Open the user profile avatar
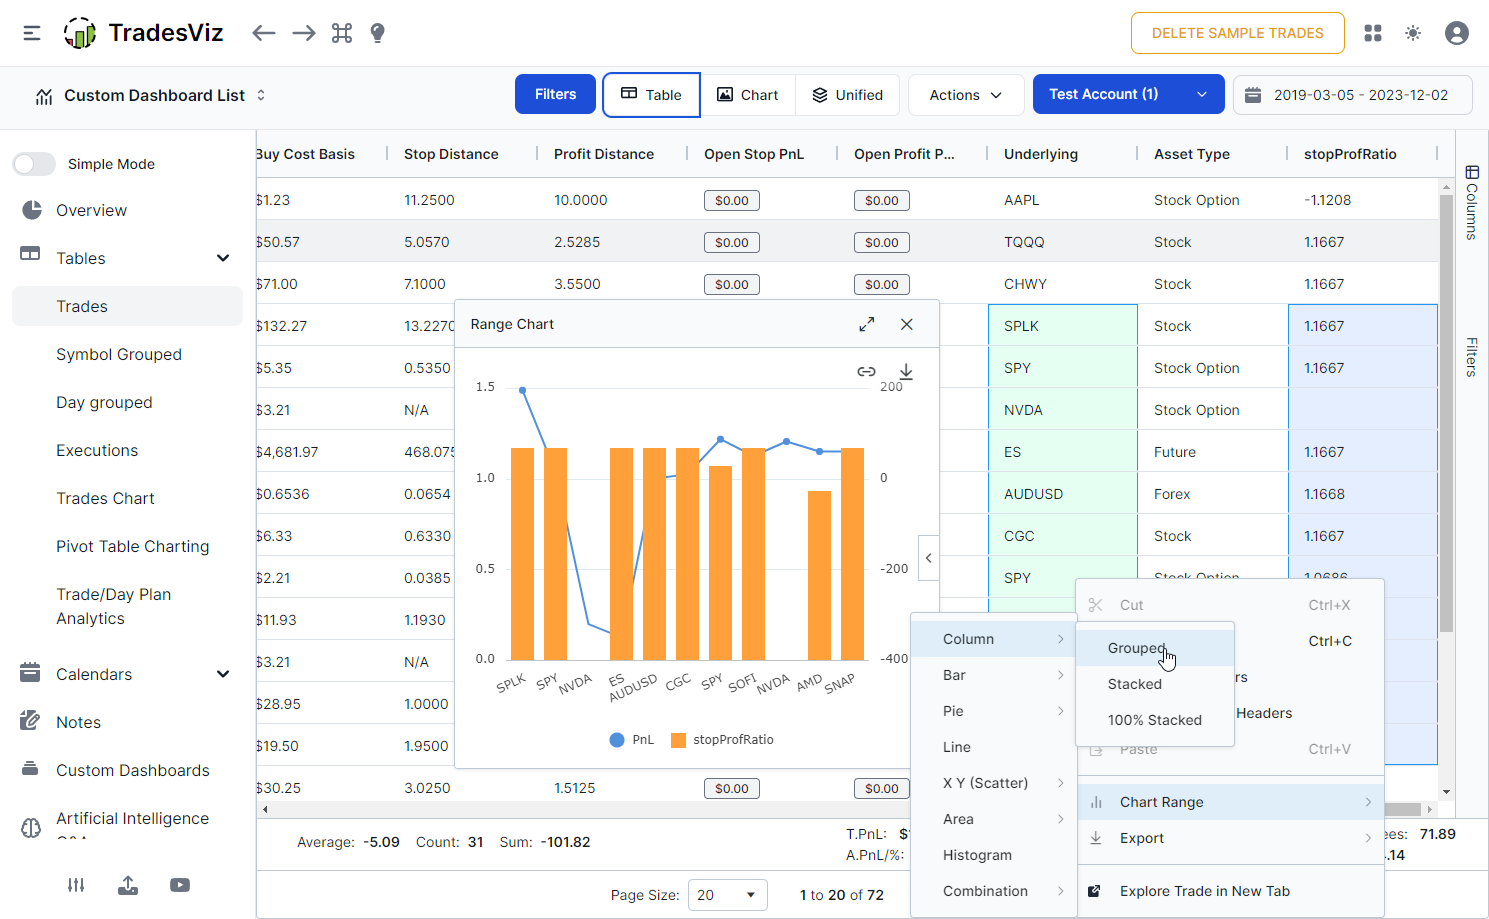This screenshot has height=919, width=1489. click(1457, 33)
